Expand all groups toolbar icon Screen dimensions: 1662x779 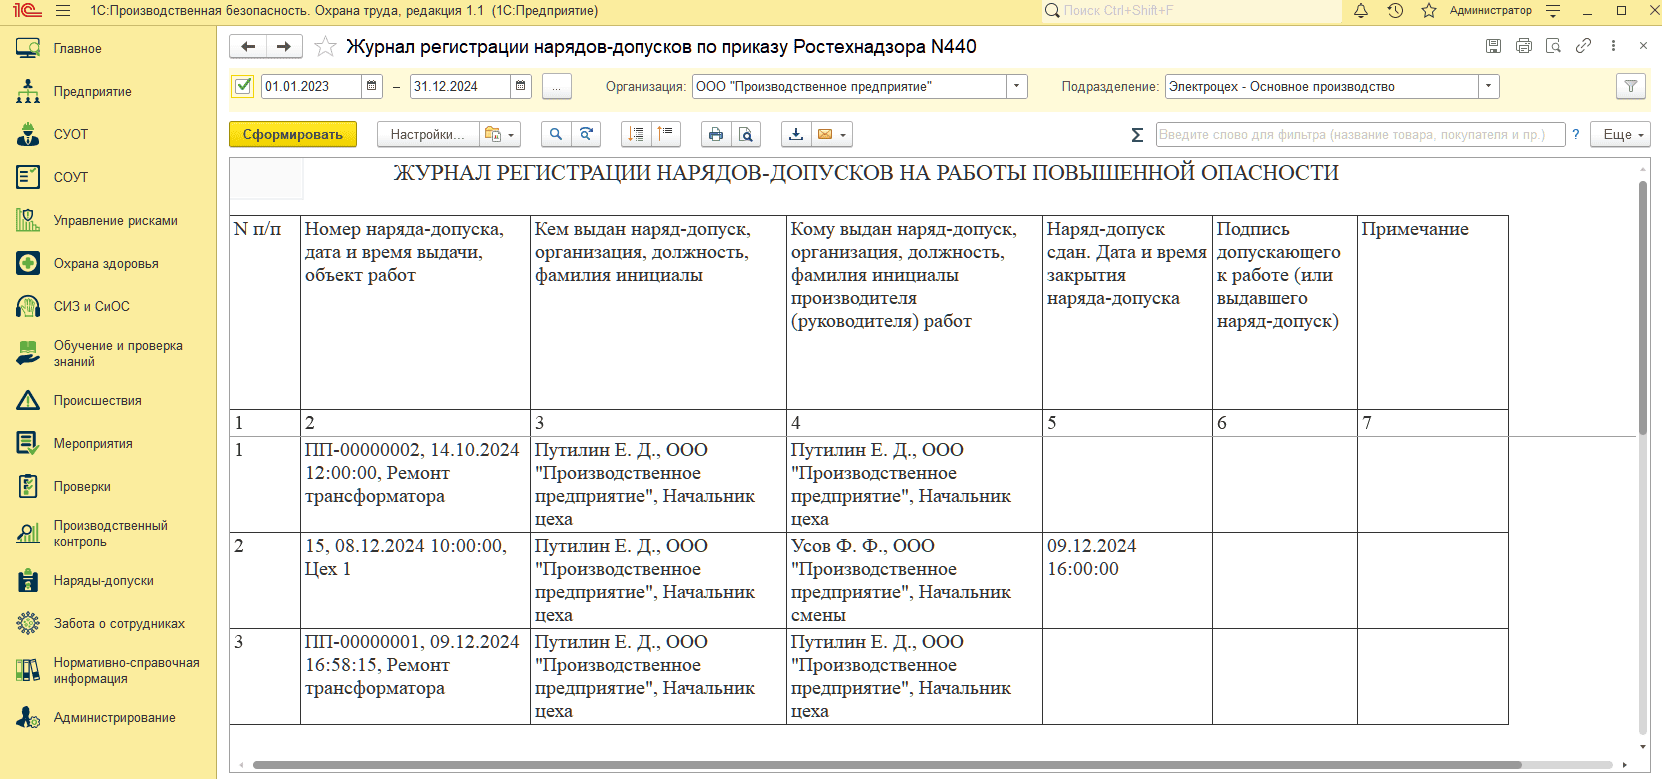point(636,134)
